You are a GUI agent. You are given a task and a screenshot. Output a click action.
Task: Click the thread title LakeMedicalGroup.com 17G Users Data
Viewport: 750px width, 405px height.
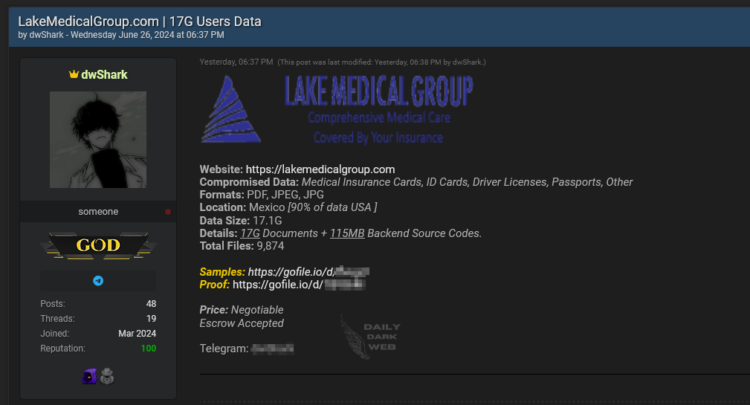(140, 21)
